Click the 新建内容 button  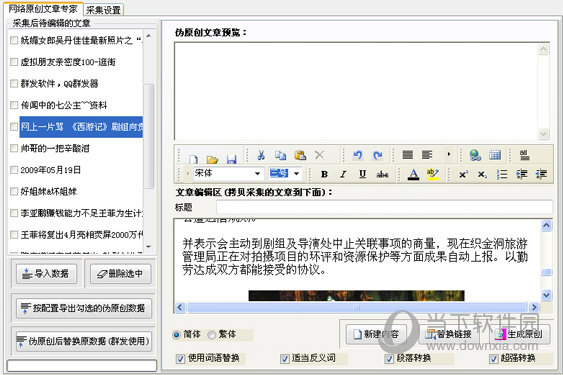(376, 334)
